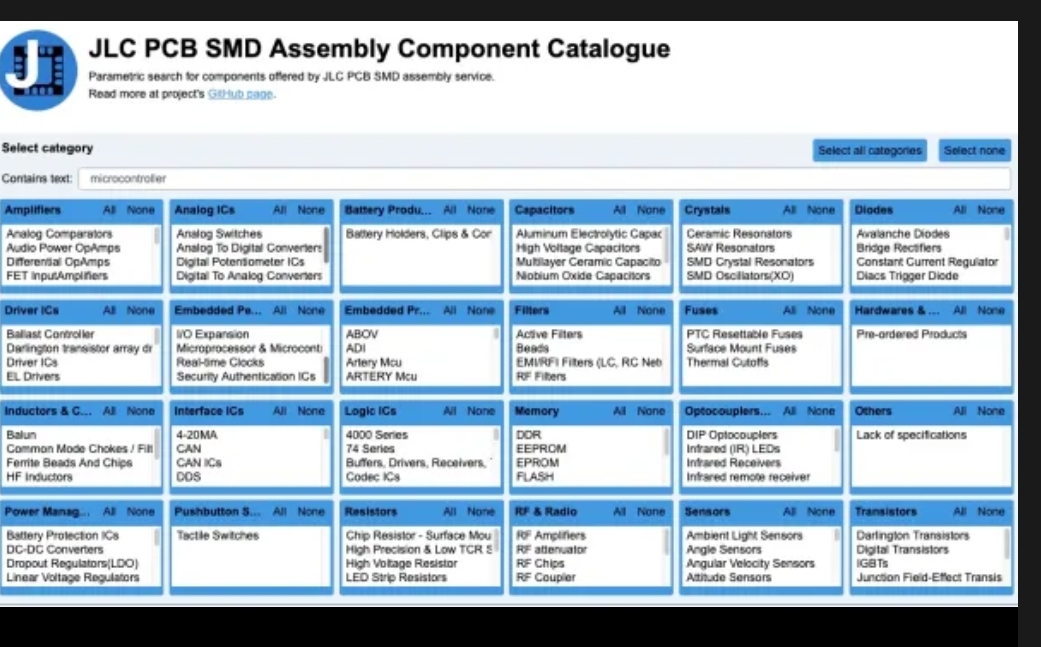Screen dimensions: 1041x647
Task: Pick PTC Resettable Fuses
Action: (744, 334)
